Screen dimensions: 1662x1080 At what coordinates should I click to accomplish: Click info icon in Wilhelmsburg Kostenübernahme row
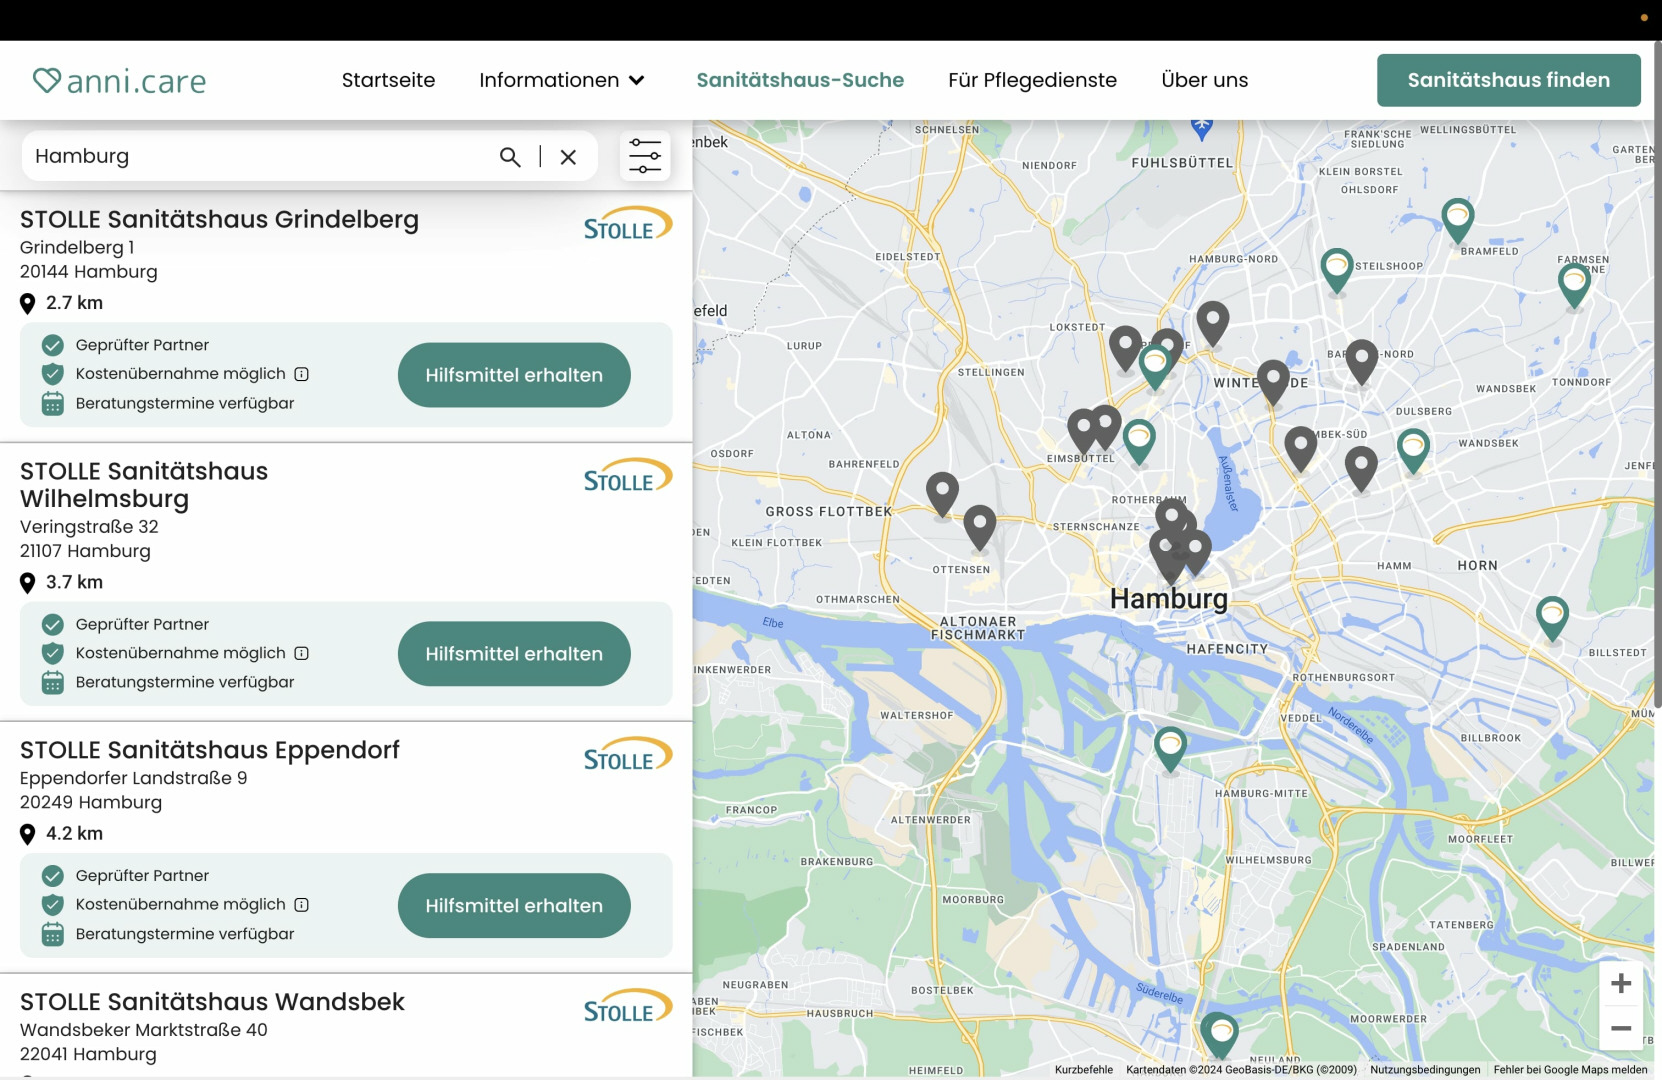pos(302,653)
